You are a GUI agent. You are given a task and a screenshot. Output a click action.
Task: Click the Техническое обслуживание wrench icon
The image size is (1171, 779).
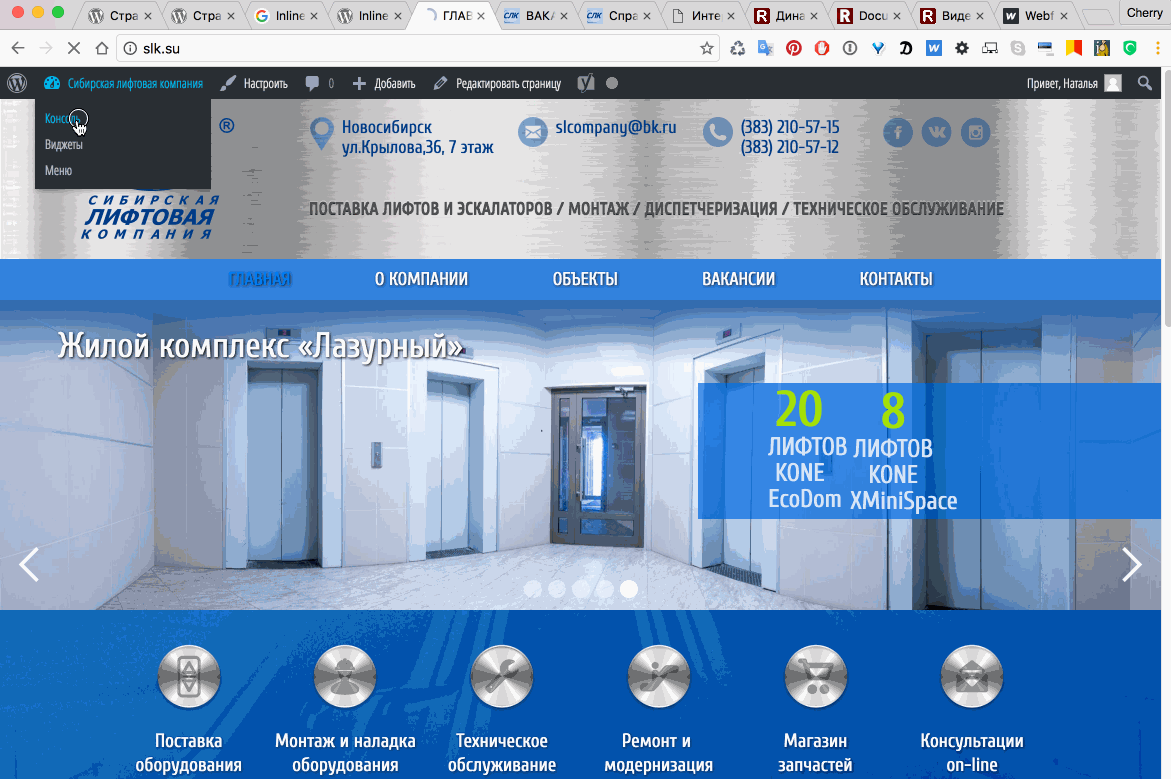point(502,677)
